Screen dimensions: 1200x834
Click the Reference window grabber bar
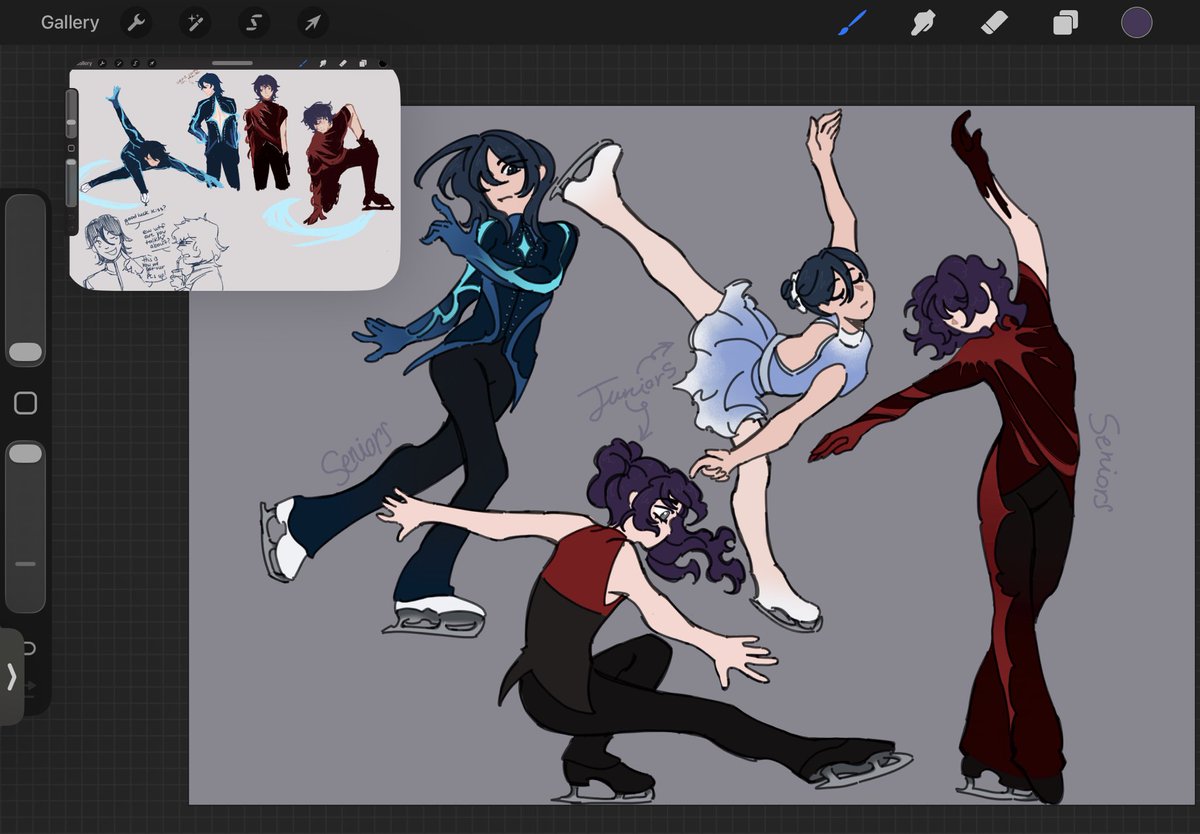(x=233, y=63)
